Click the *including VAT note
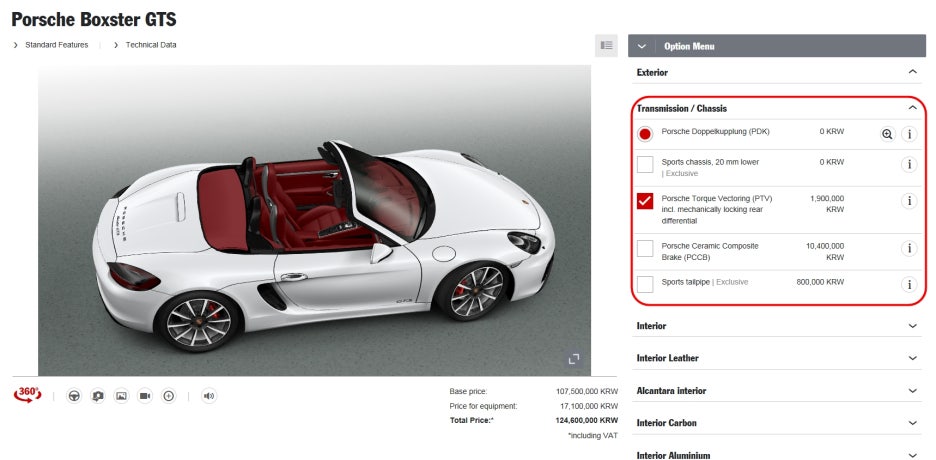936x460 pixels. pos(593,436)
